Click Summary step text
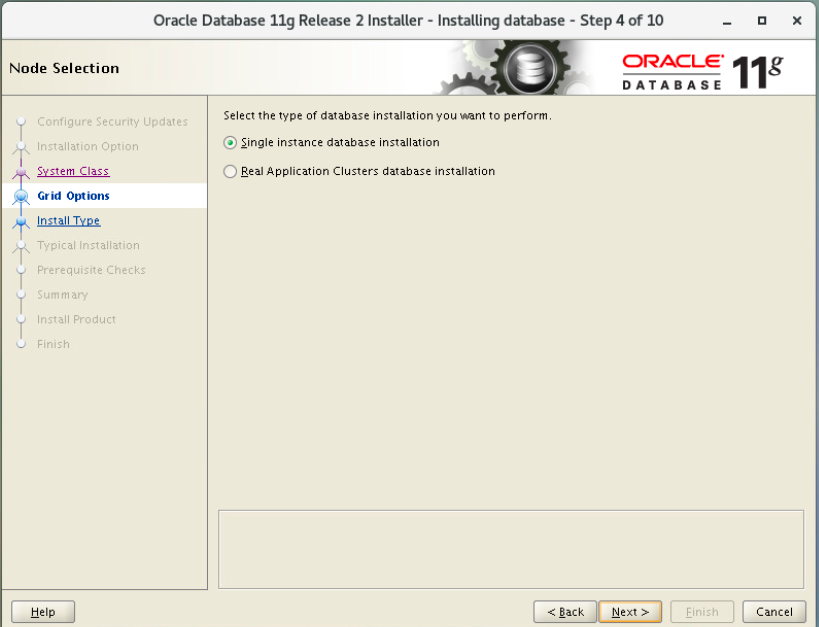The image size is (819, 627). point(62,295)
